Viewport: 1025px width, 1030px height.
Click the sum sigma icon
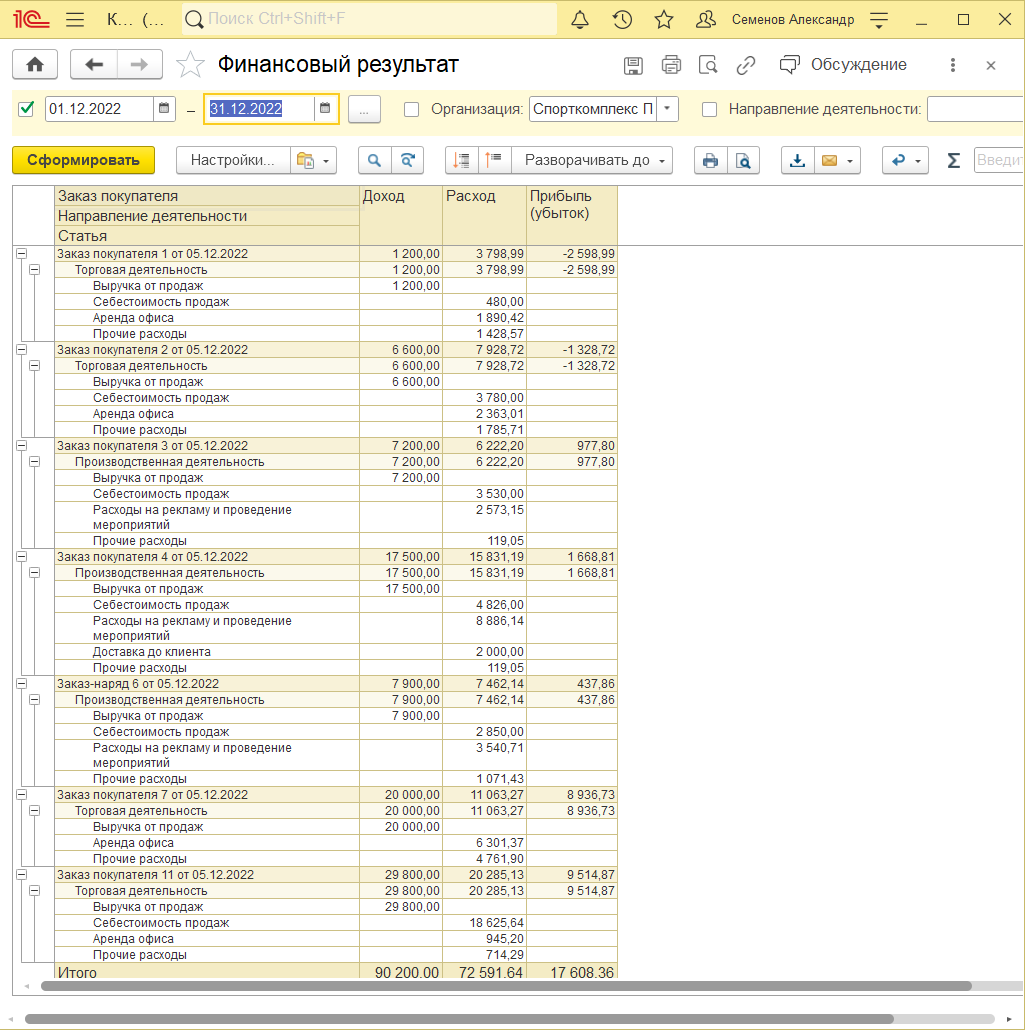pos(953,160)
